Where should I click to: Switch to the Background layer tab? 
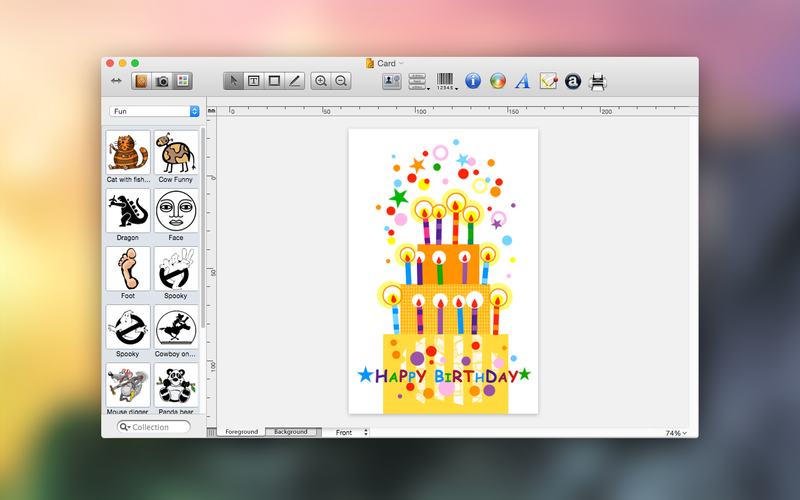(291, 432)
